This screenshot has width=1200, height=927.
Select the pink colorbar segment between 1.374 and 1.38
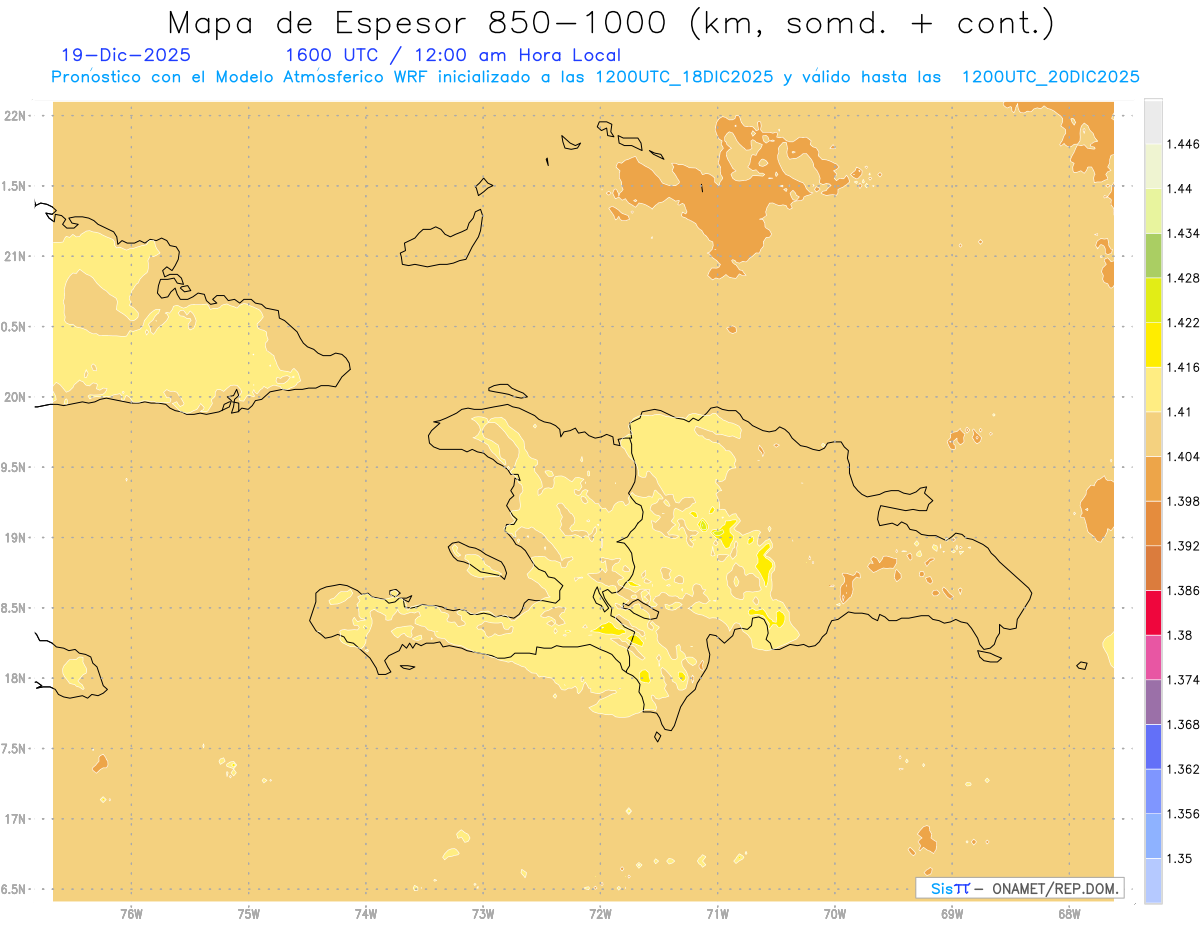coord(1153,657)
